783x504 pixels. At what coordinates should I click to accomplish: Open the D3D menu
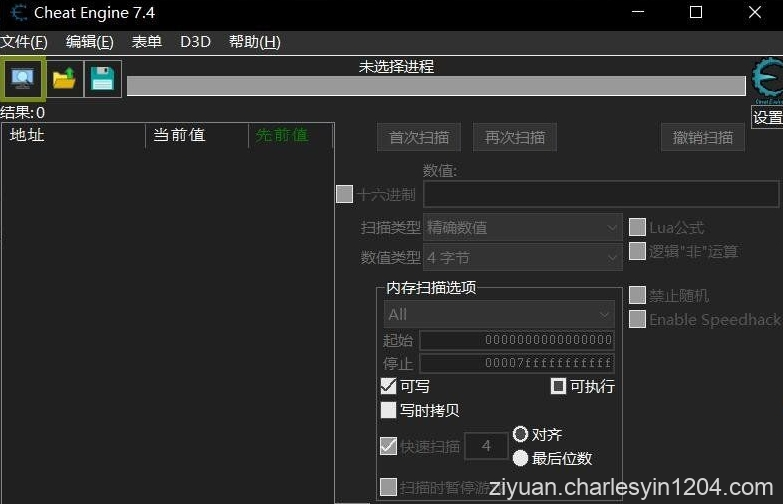195,42
